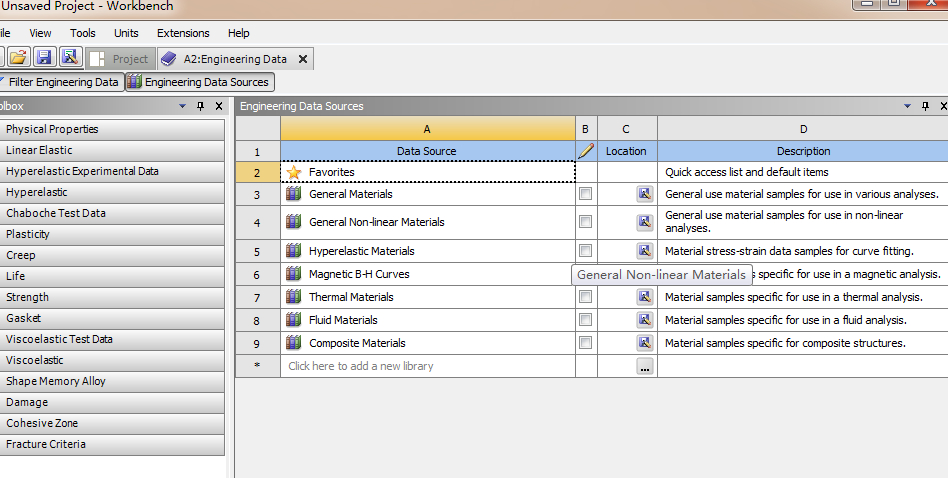Select the Favorites data source row
Viewport: 948px width, 478px height.
(428, 172)
